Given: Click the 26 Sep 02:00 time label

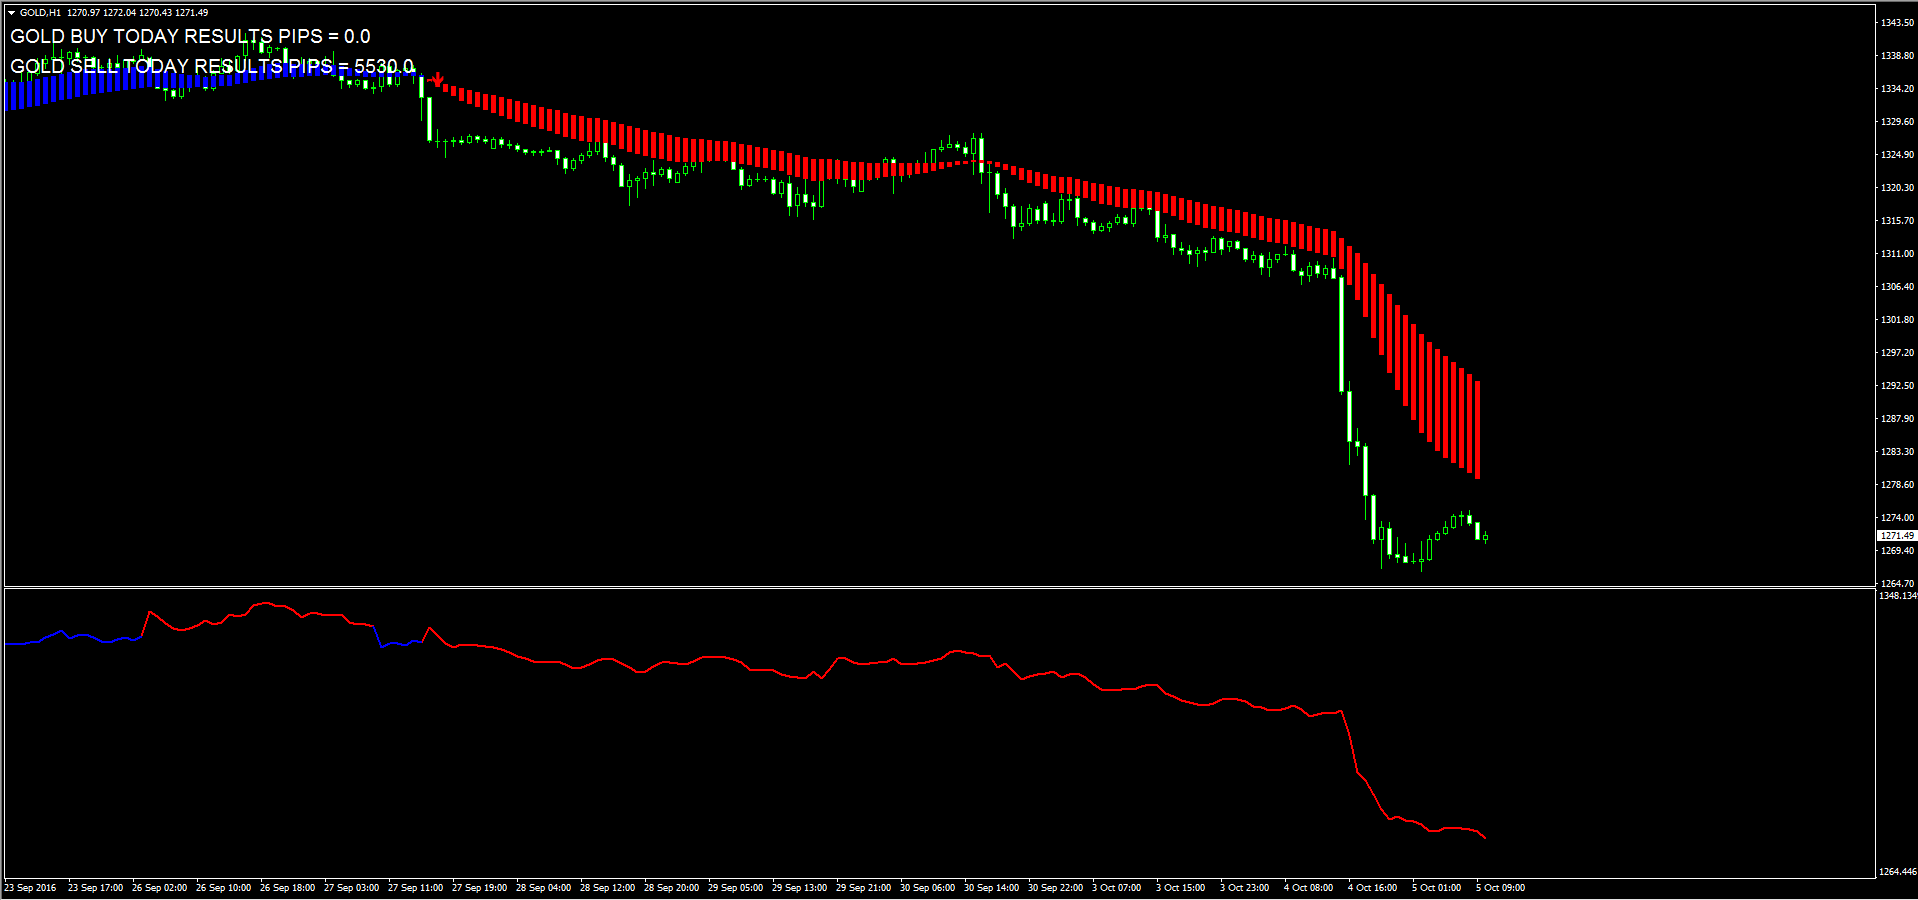Looking at the screenshot, I should 159,888.
